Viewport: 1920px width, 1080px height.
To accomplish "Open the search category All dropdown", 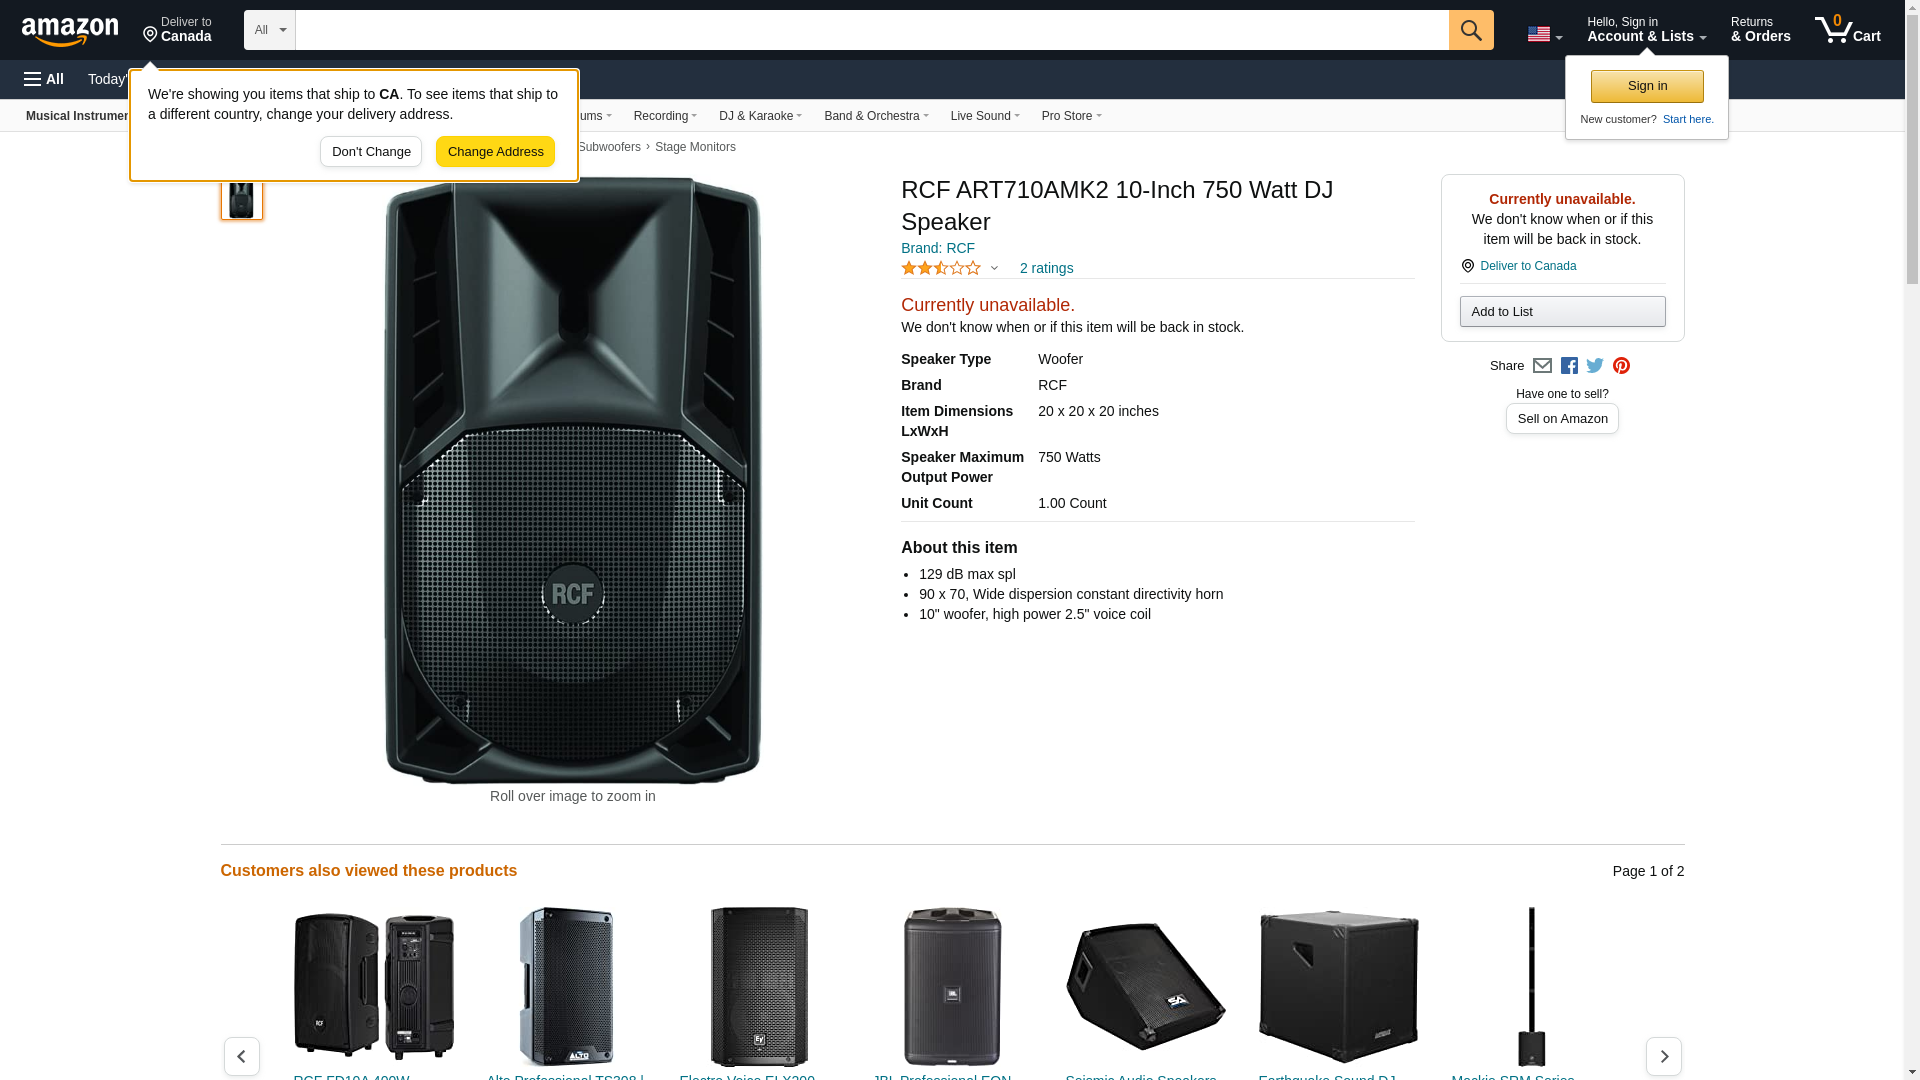I will pos(269,30).
